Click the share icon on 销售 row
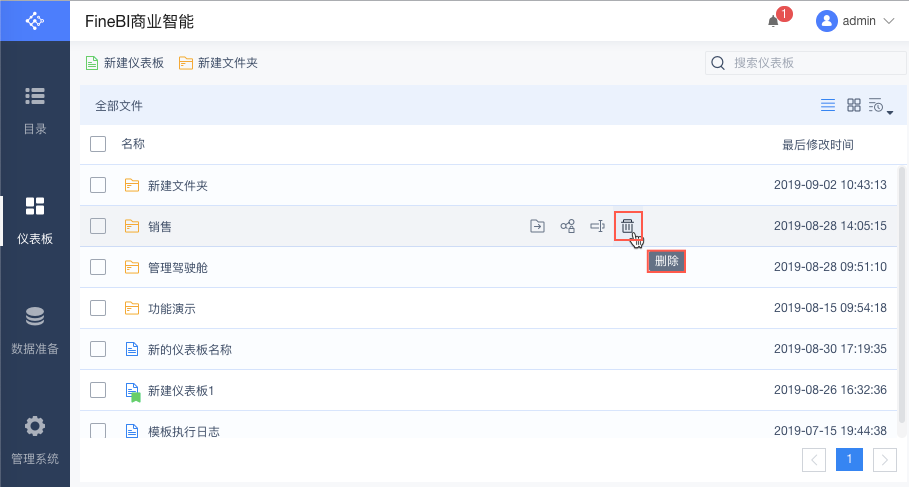909x487 pixels. pos(567,226)
